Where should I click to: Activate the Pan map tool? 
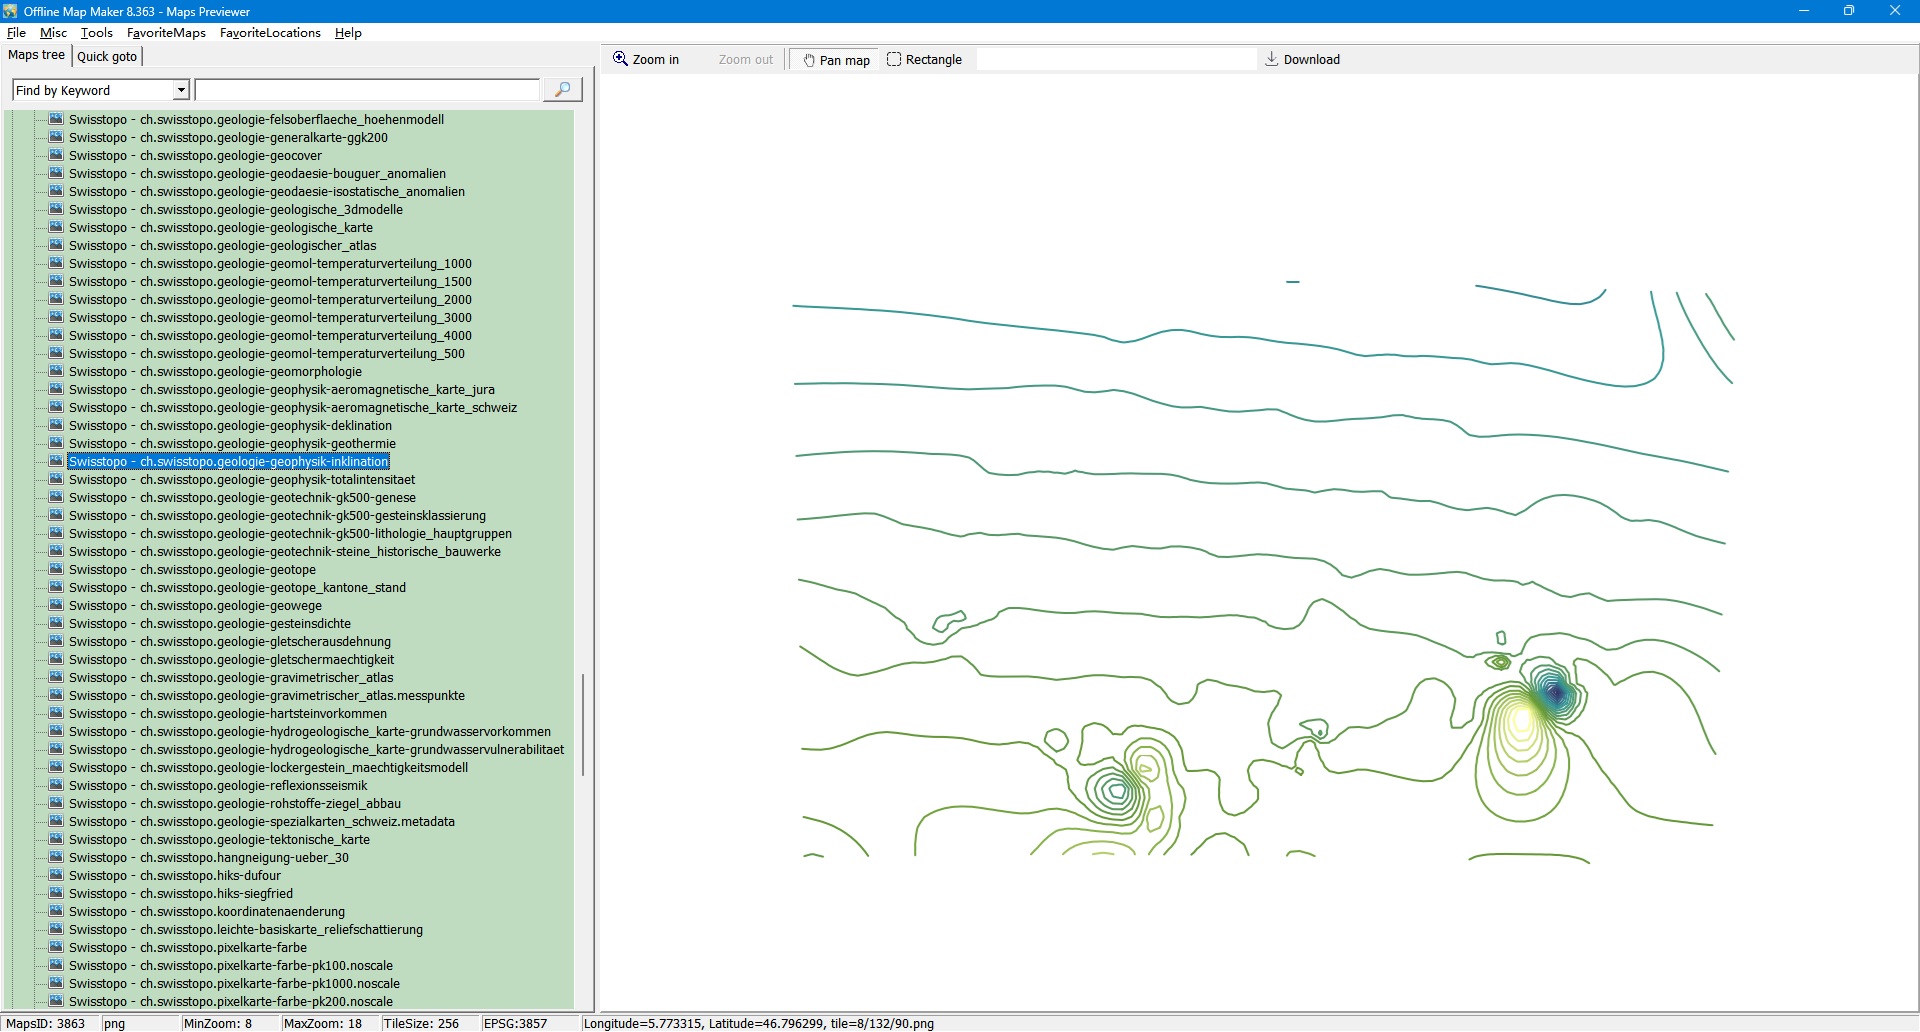(x=835, y=60)
